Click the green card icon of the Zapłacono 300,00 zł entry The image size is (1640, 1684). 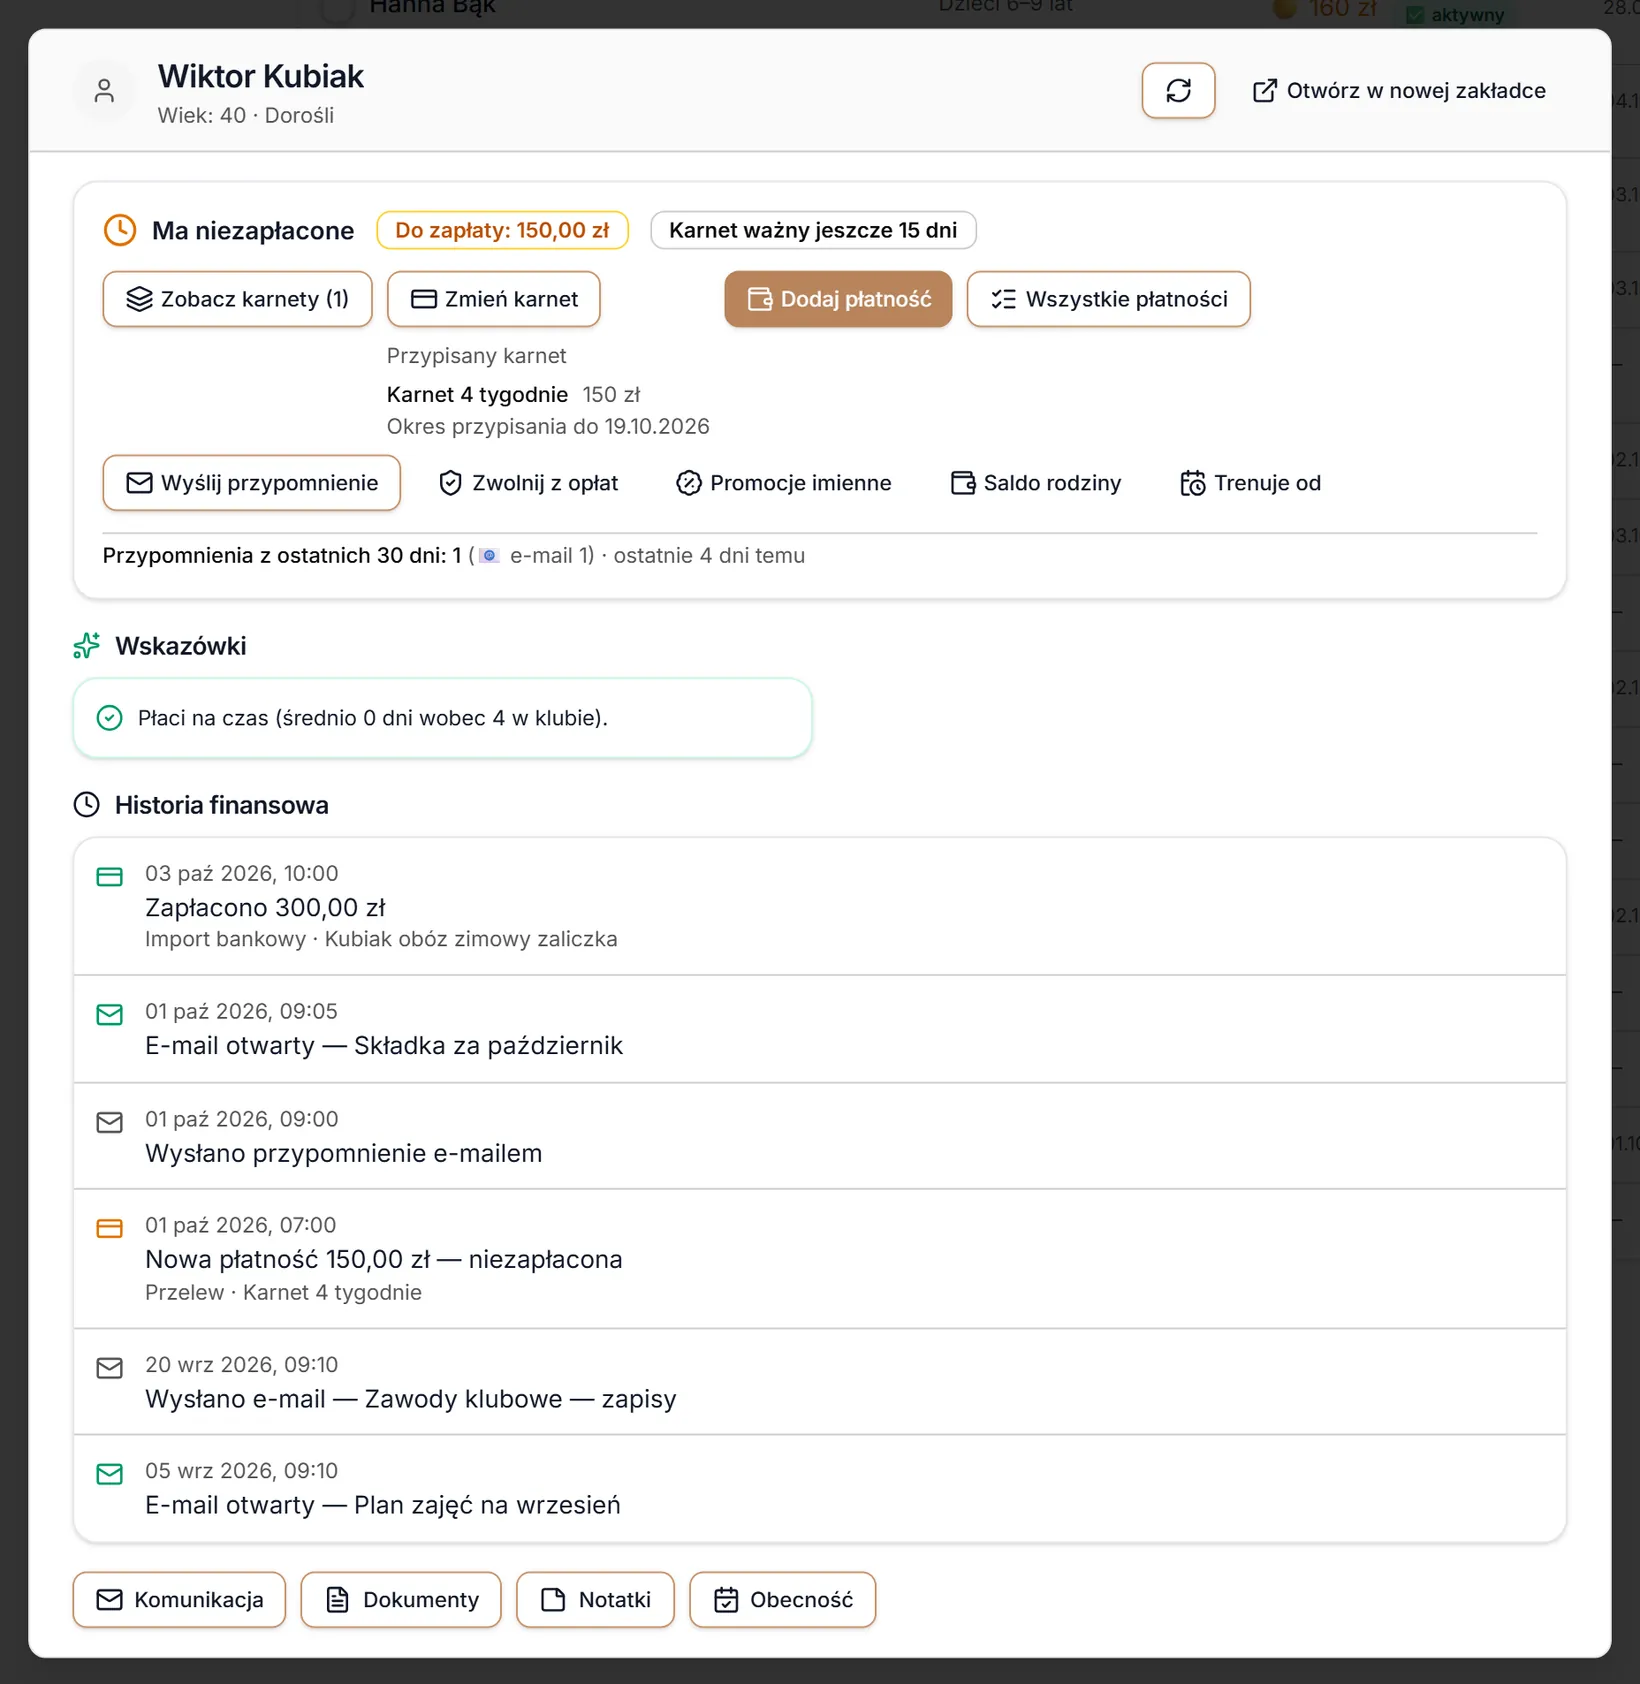tap(110, 877)
